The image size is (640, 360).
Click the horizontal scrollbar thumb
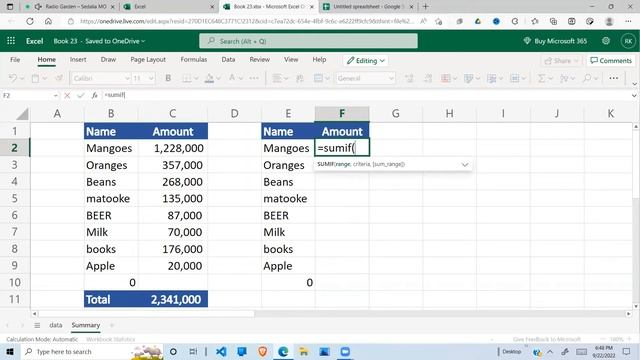(146, 314)
